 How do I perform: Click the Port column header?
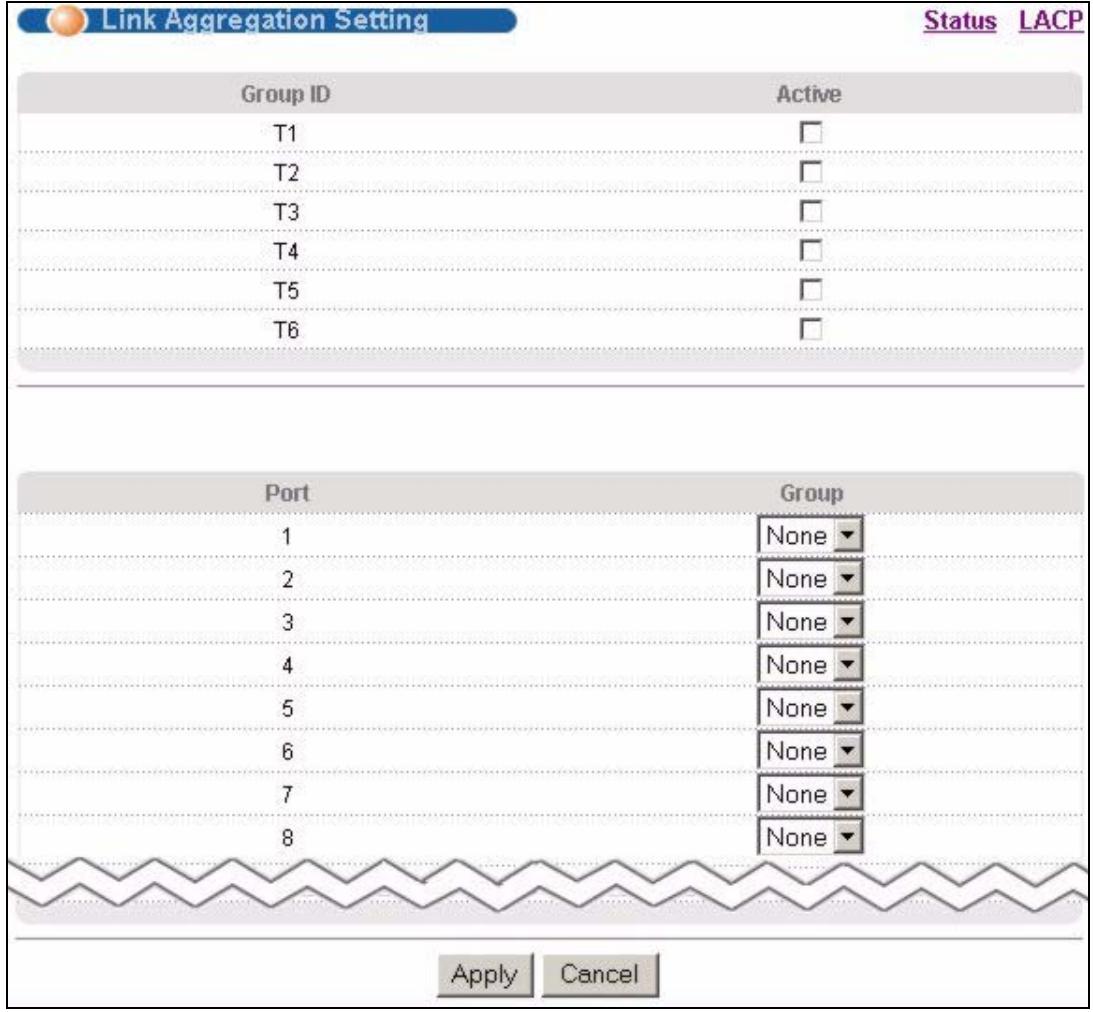(x=286, y=493)
